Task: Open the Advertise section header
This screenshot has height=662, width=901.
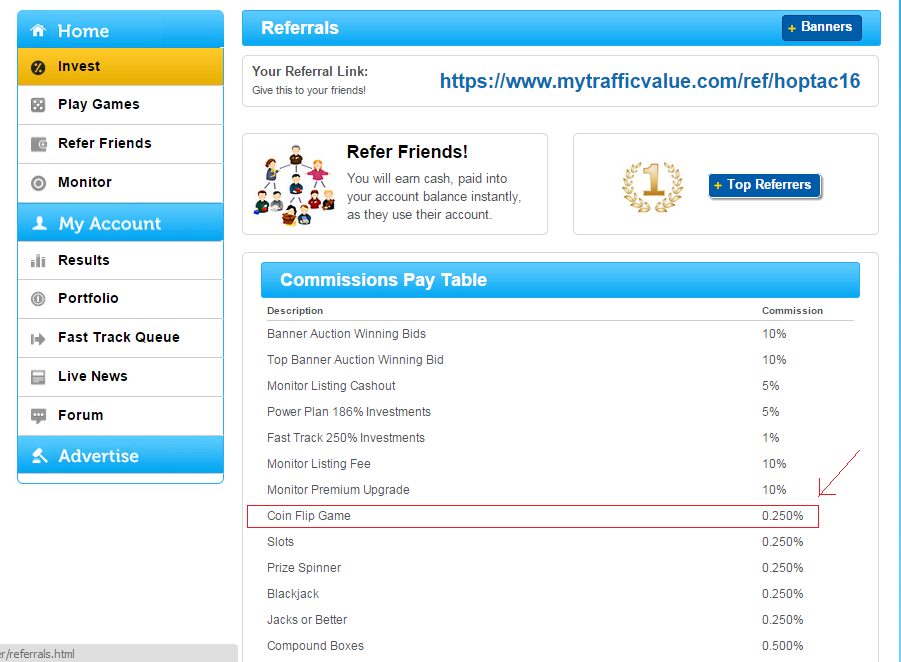Action: point(121,455)
